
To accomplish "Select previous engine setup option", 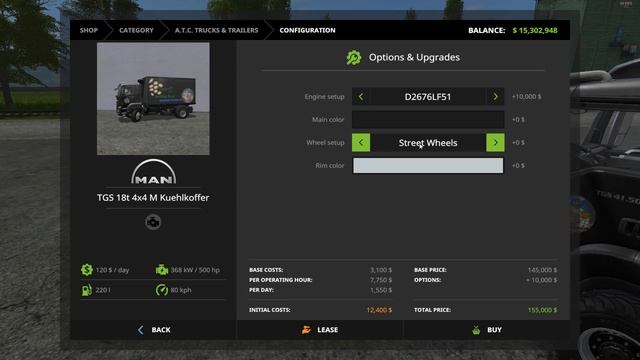I will [361, 97].
